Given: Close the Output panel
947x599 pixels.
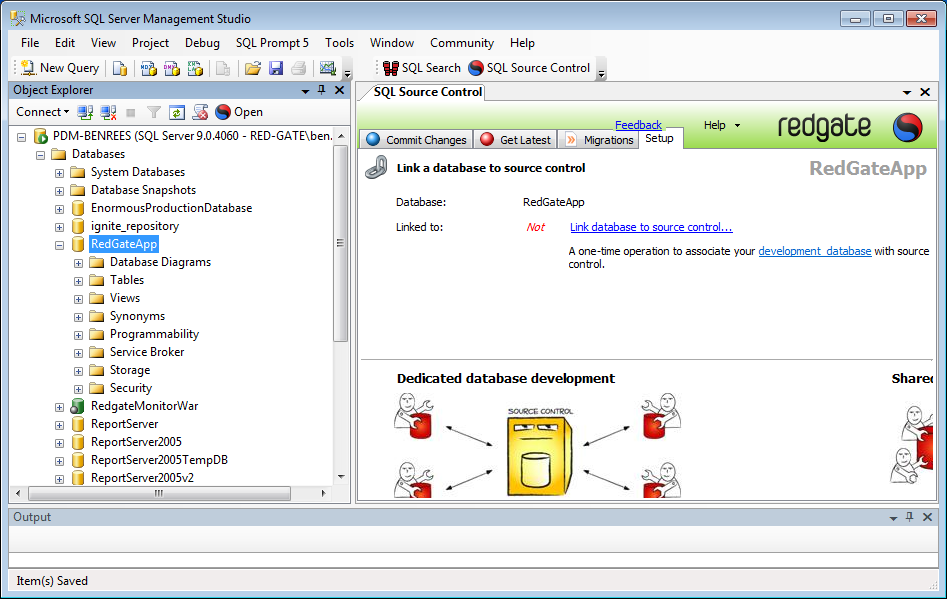Looking at the screenshot, I should [928, 517].
